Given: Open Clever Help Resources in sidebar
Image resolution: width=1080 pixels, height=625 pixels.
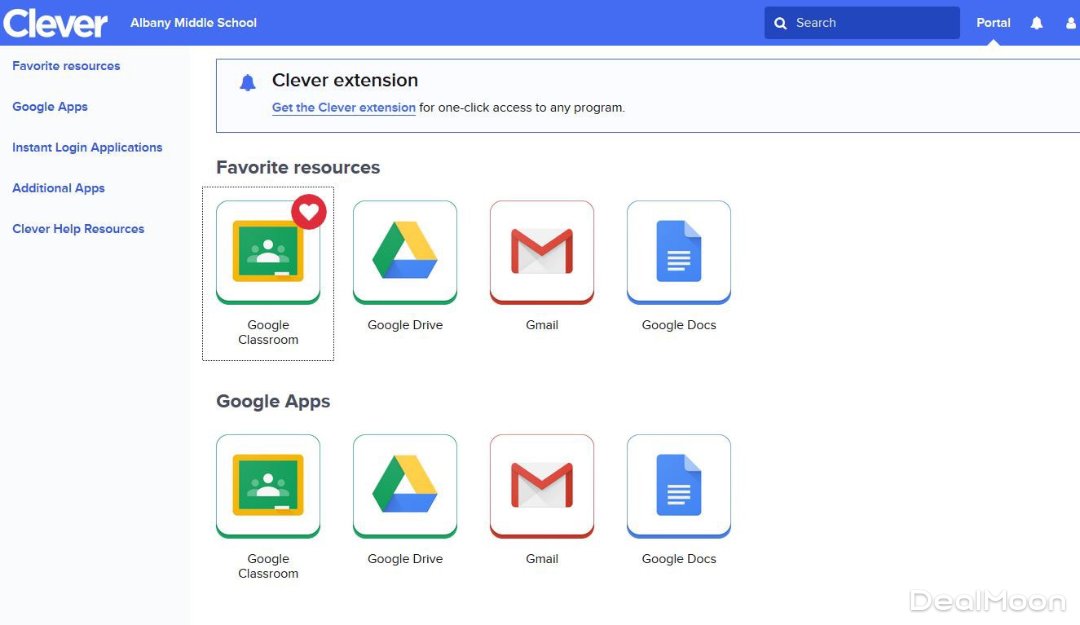Looking at the screenshot, I should click(78, 229).
